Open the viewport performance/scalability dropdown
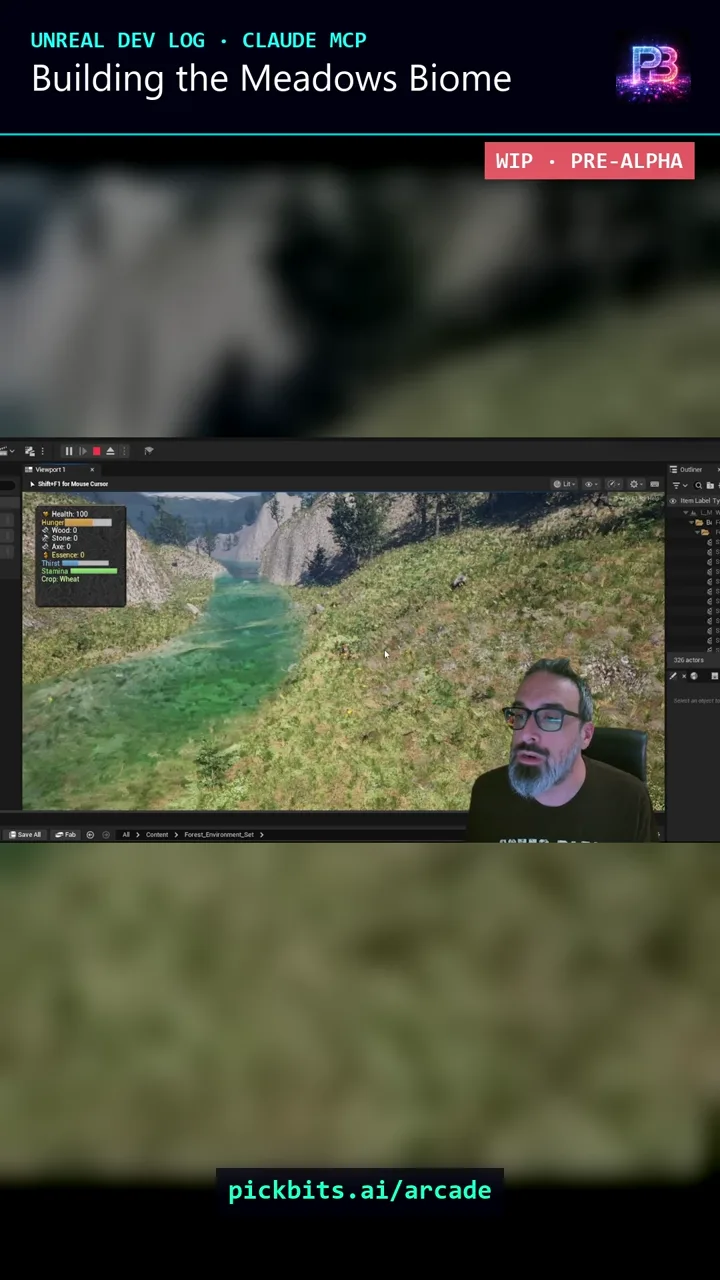Screen dimensions: 720x1280 pos(613,484)
